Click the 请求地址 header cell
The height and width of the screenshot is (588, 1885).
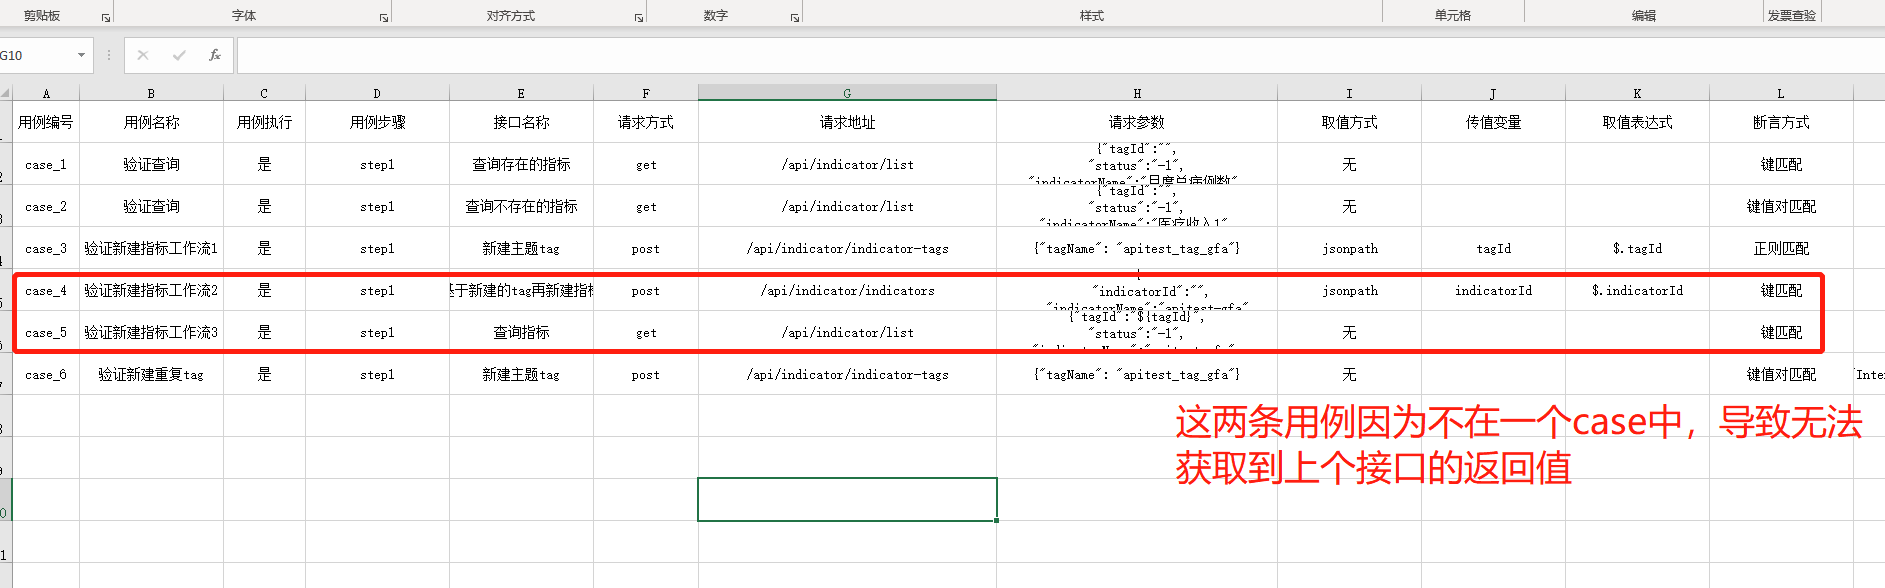[847, 122]
